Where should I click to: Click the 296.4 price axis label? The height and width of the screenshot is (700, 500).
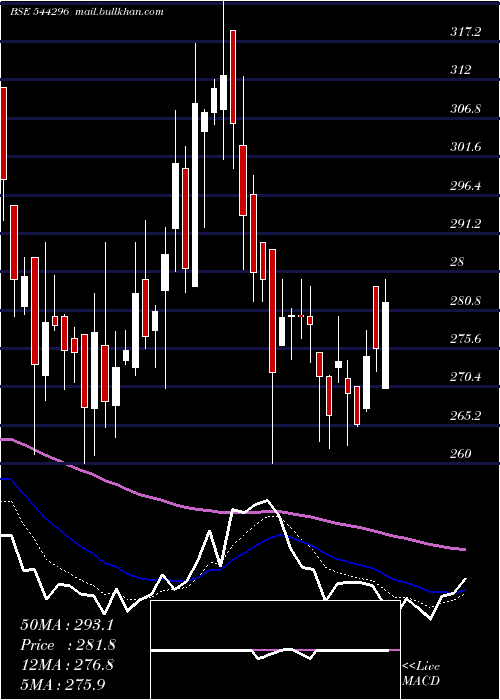point(465,185)
